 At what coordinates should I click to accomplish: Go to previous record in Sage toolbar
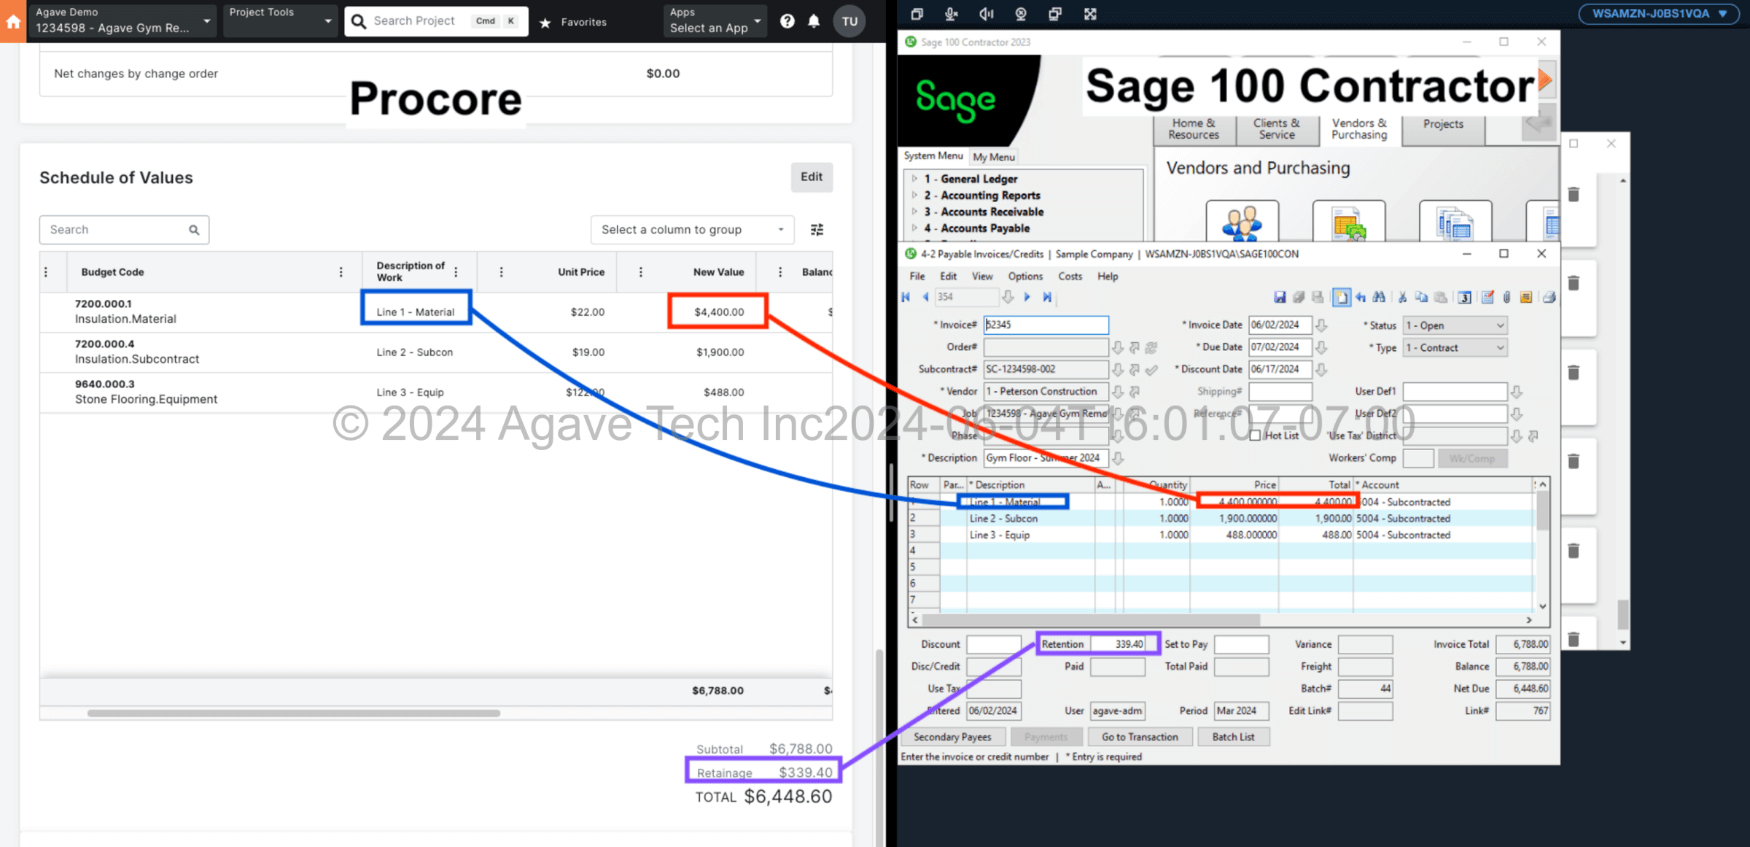pos(925,297)
